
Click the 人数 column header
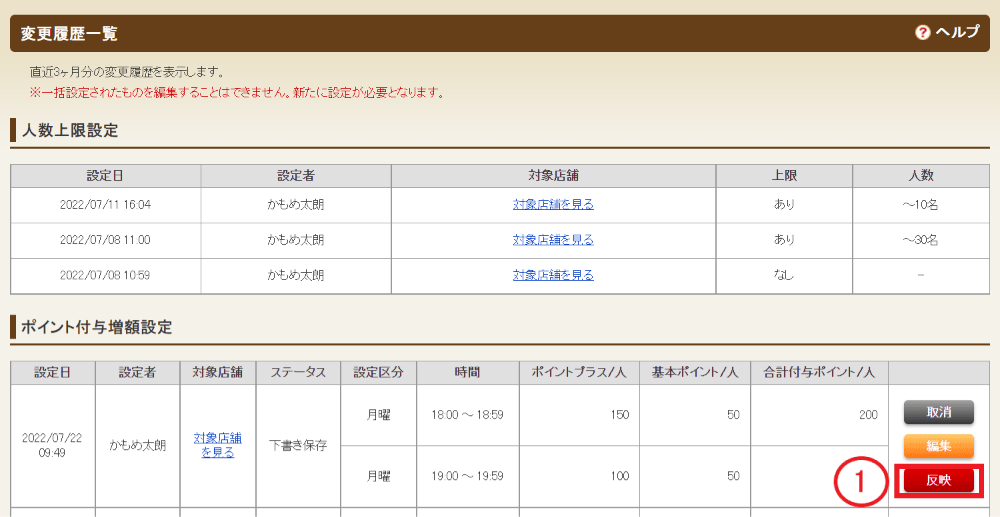click(921, 176)
